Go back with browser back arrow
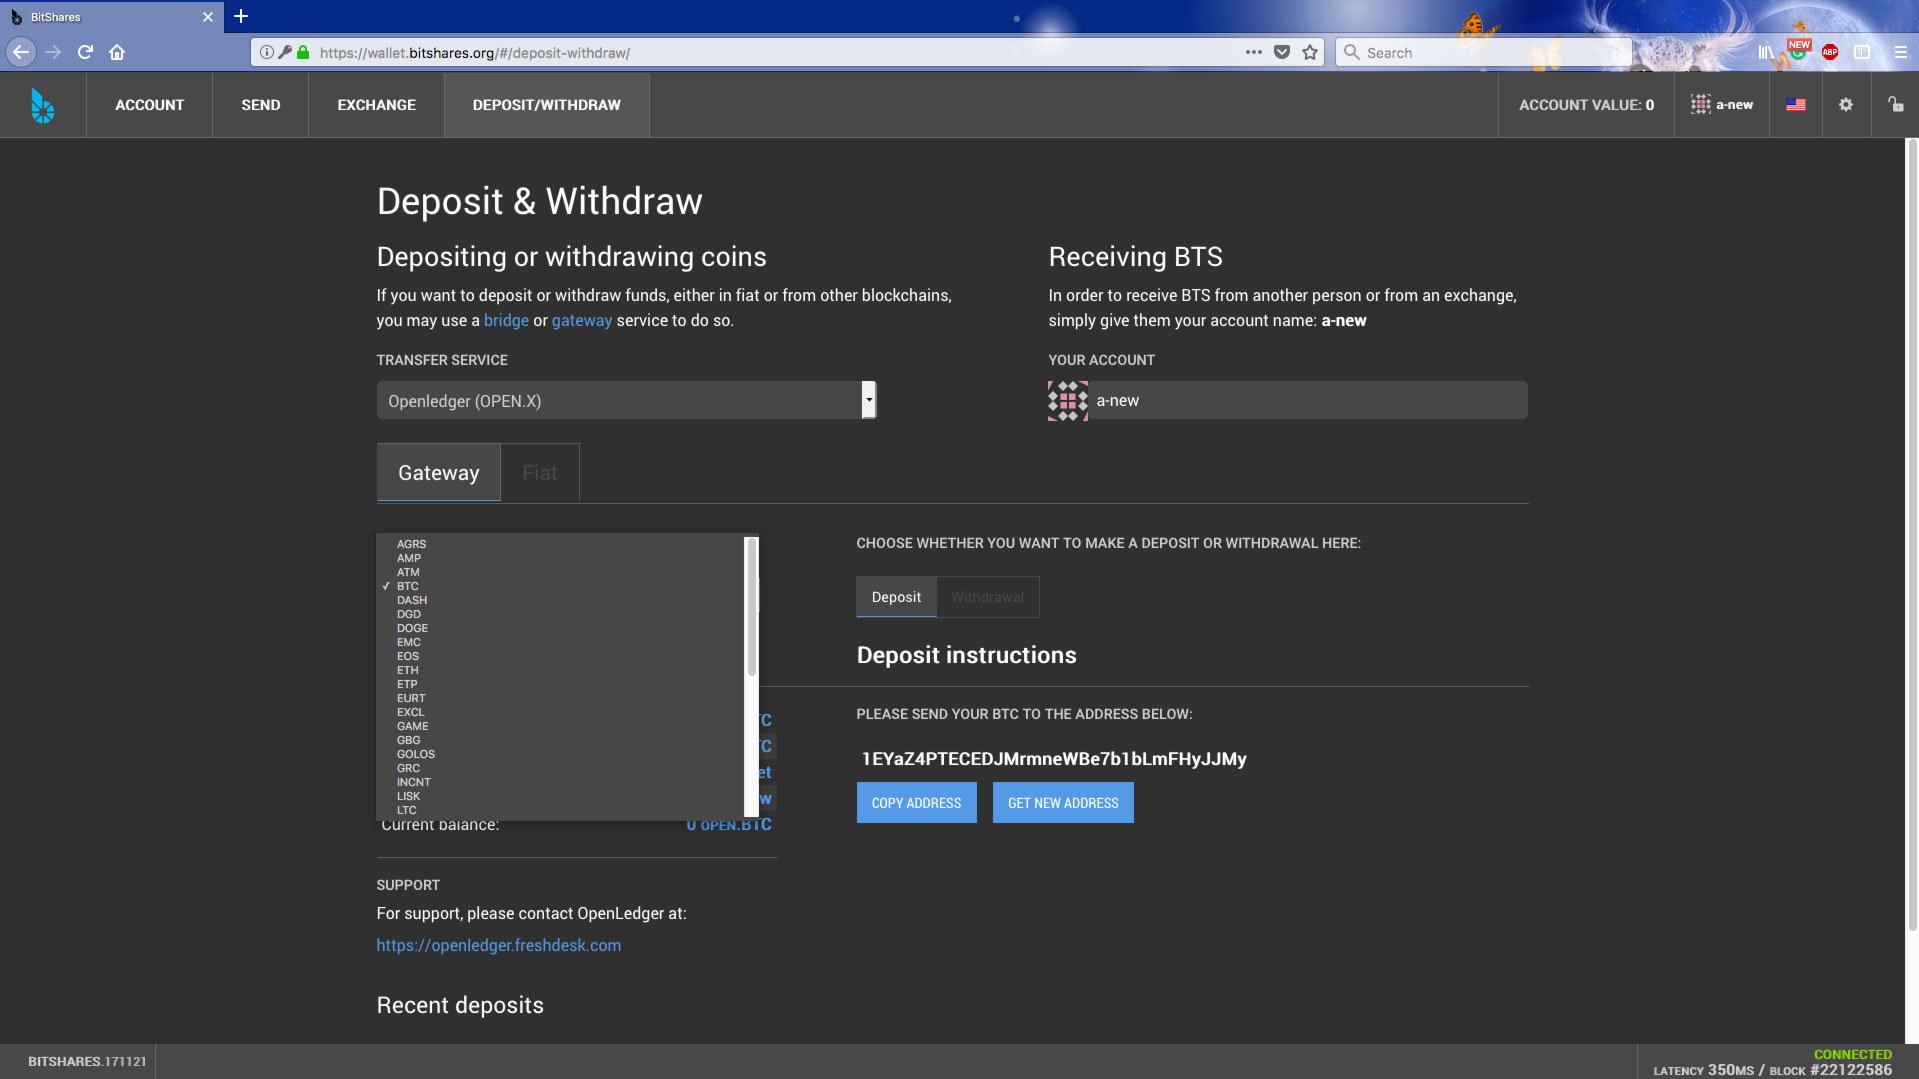Screen dimensions: 1919x1079 (x=21, y=52)
